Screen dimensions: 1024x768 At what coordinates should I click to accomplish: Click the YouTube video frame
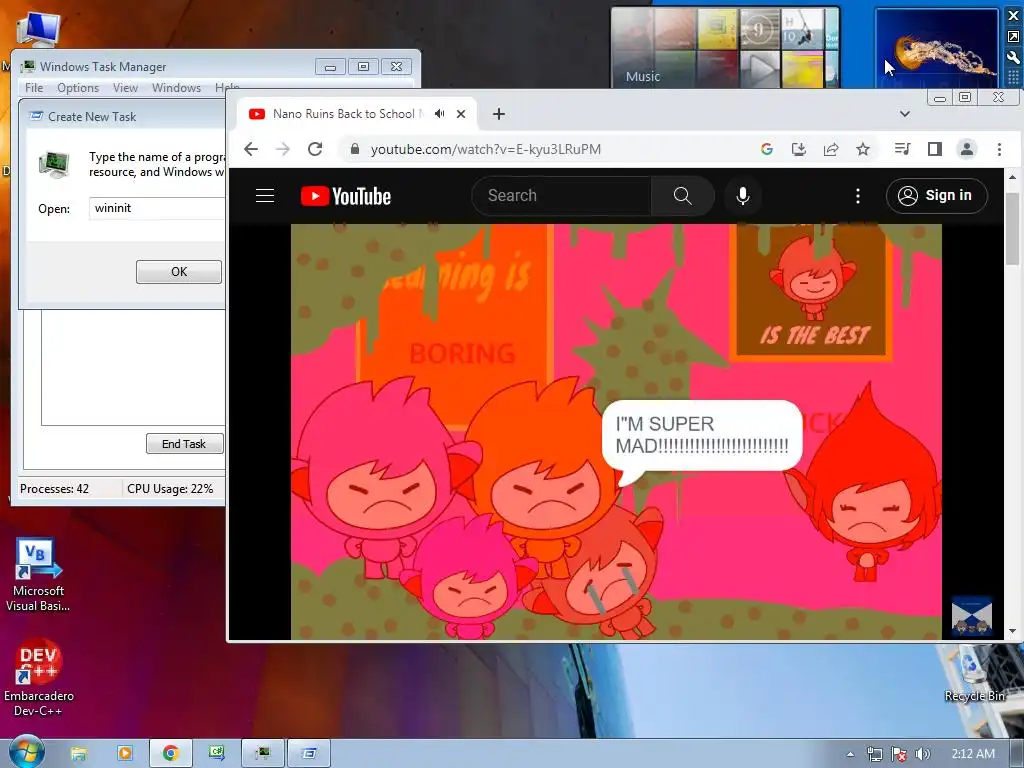pos(616,431)
